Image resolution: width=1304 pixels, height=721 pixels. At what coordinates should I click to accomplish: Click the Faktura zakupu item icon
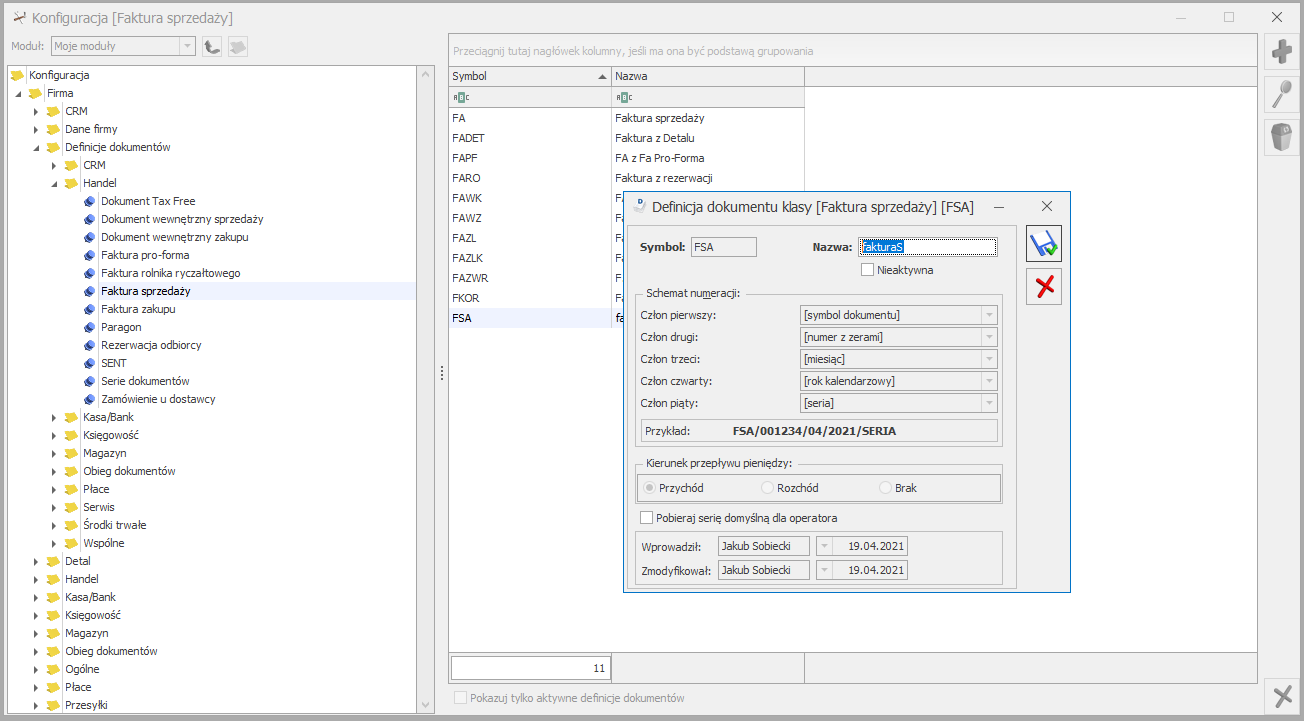pyautogui.click(x=89, y=309)
